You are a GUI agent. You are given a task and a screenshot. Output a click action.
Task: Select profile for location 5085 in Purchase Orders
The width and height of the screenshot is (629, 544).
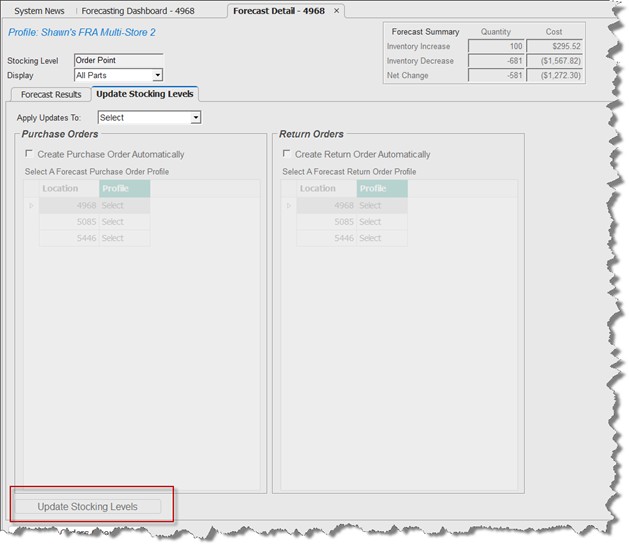[x=124, y=222]
